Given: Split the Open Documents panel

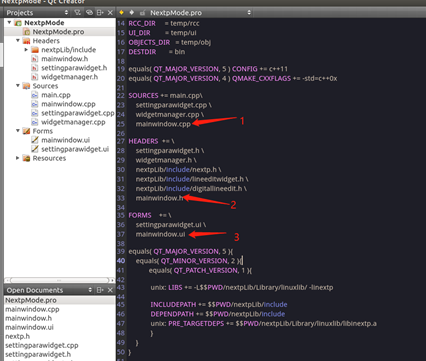Looking at the screenshot, I should click(100, 290).
